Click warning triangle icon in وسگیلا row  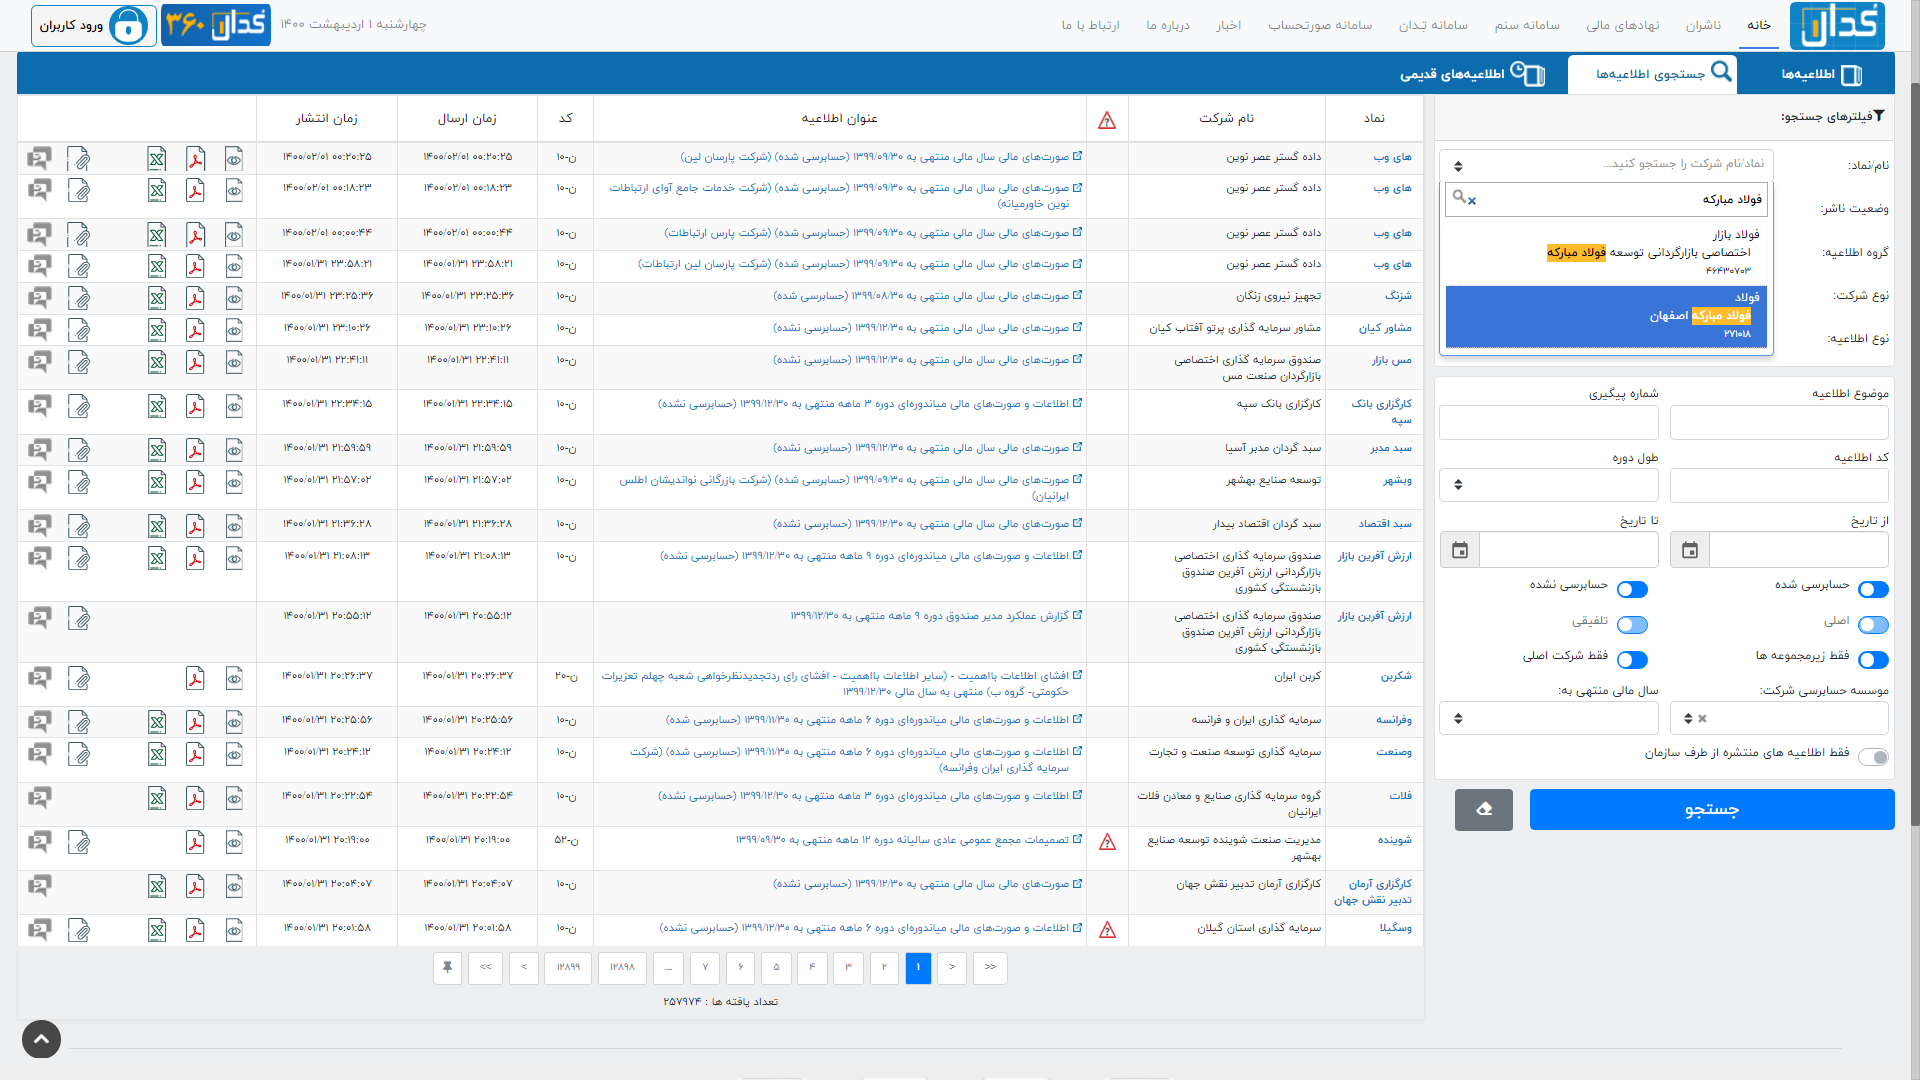pos(1107,931)
